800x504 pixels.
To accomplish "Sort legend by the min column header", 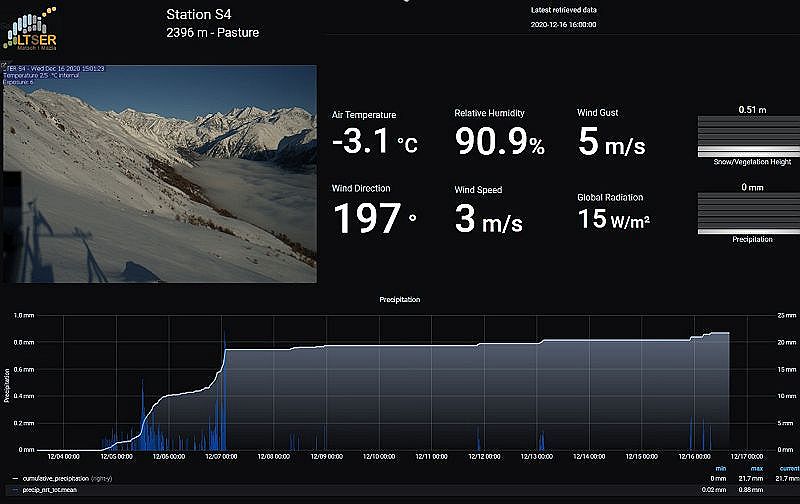I will click(720, 468).
